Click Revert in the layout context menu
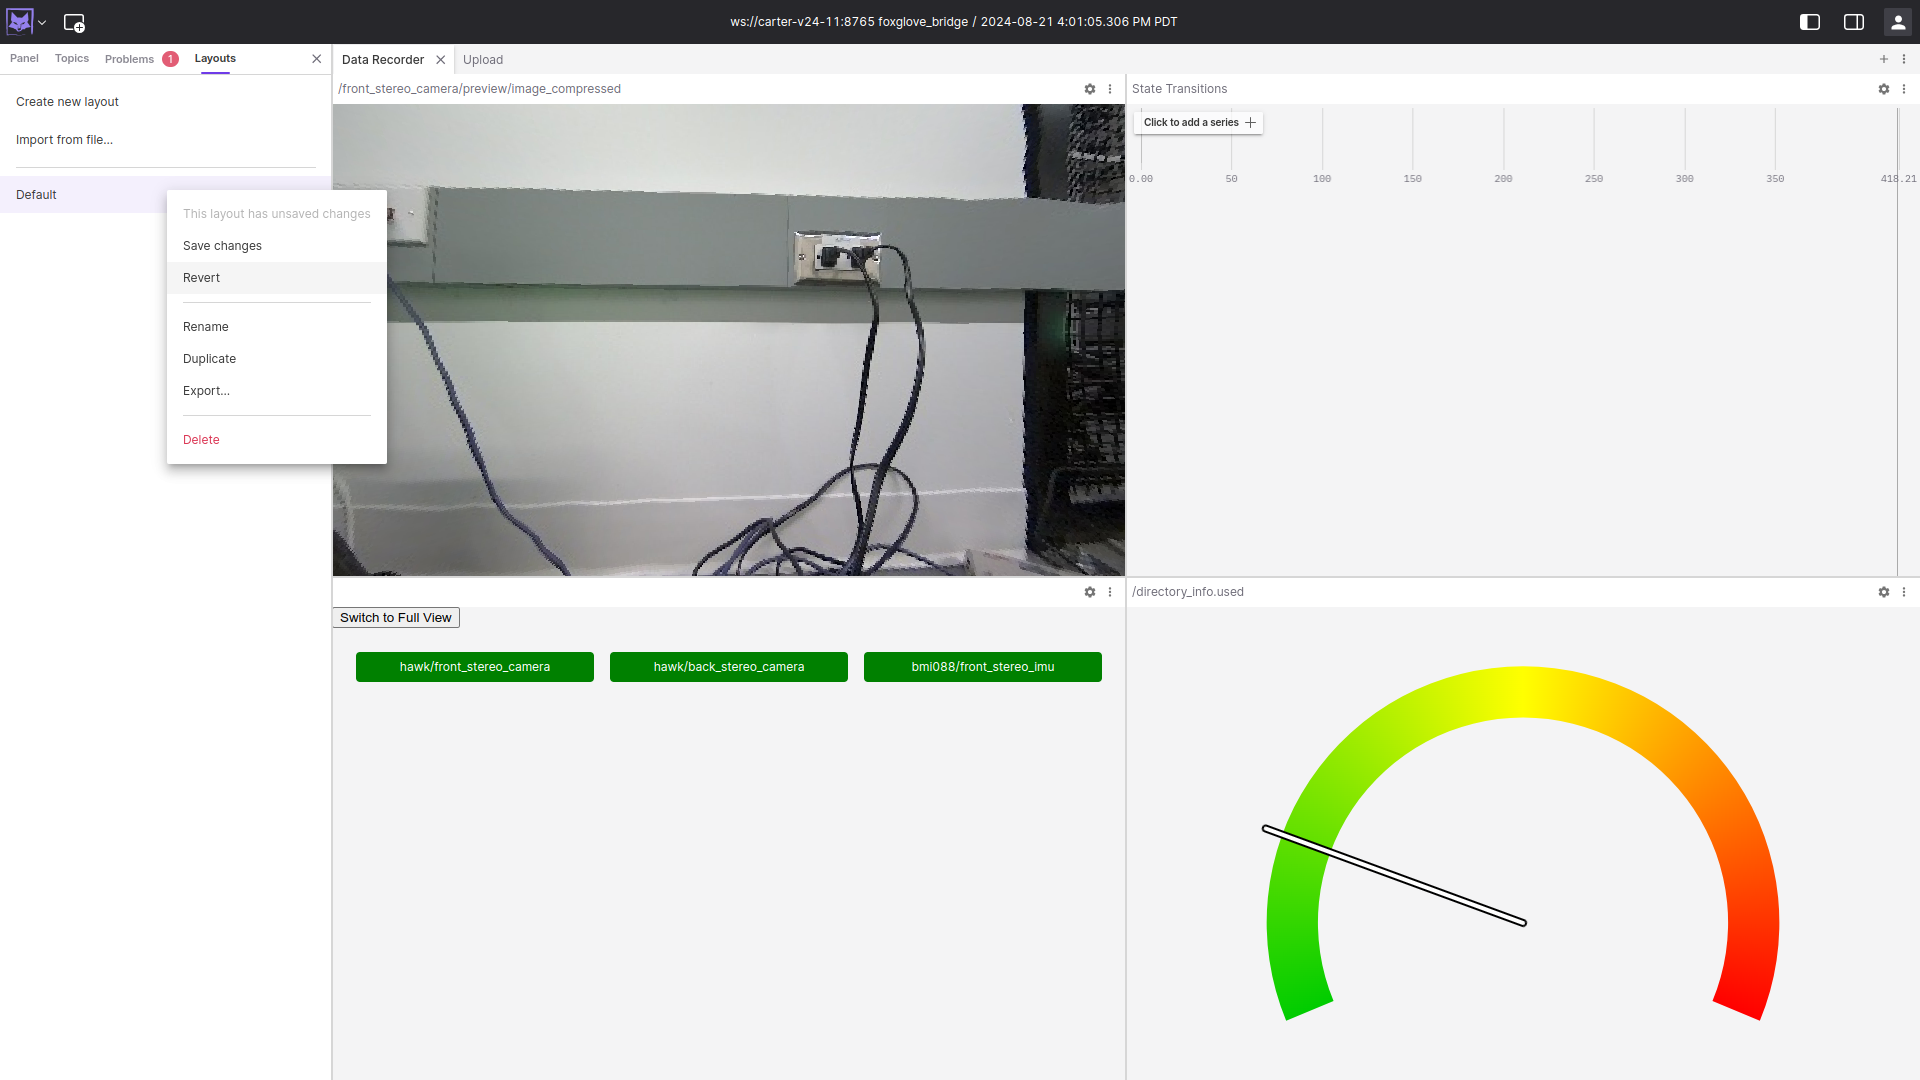1920x1080 pixels. point(201,277)
